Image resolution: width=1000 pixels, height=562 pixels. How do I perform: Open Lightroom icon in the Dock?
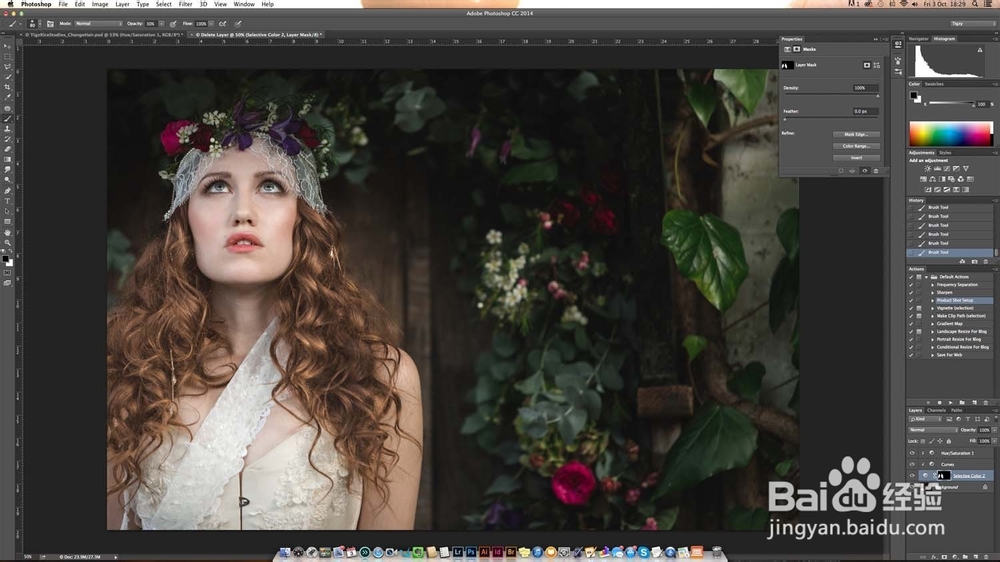pos(457,552)
